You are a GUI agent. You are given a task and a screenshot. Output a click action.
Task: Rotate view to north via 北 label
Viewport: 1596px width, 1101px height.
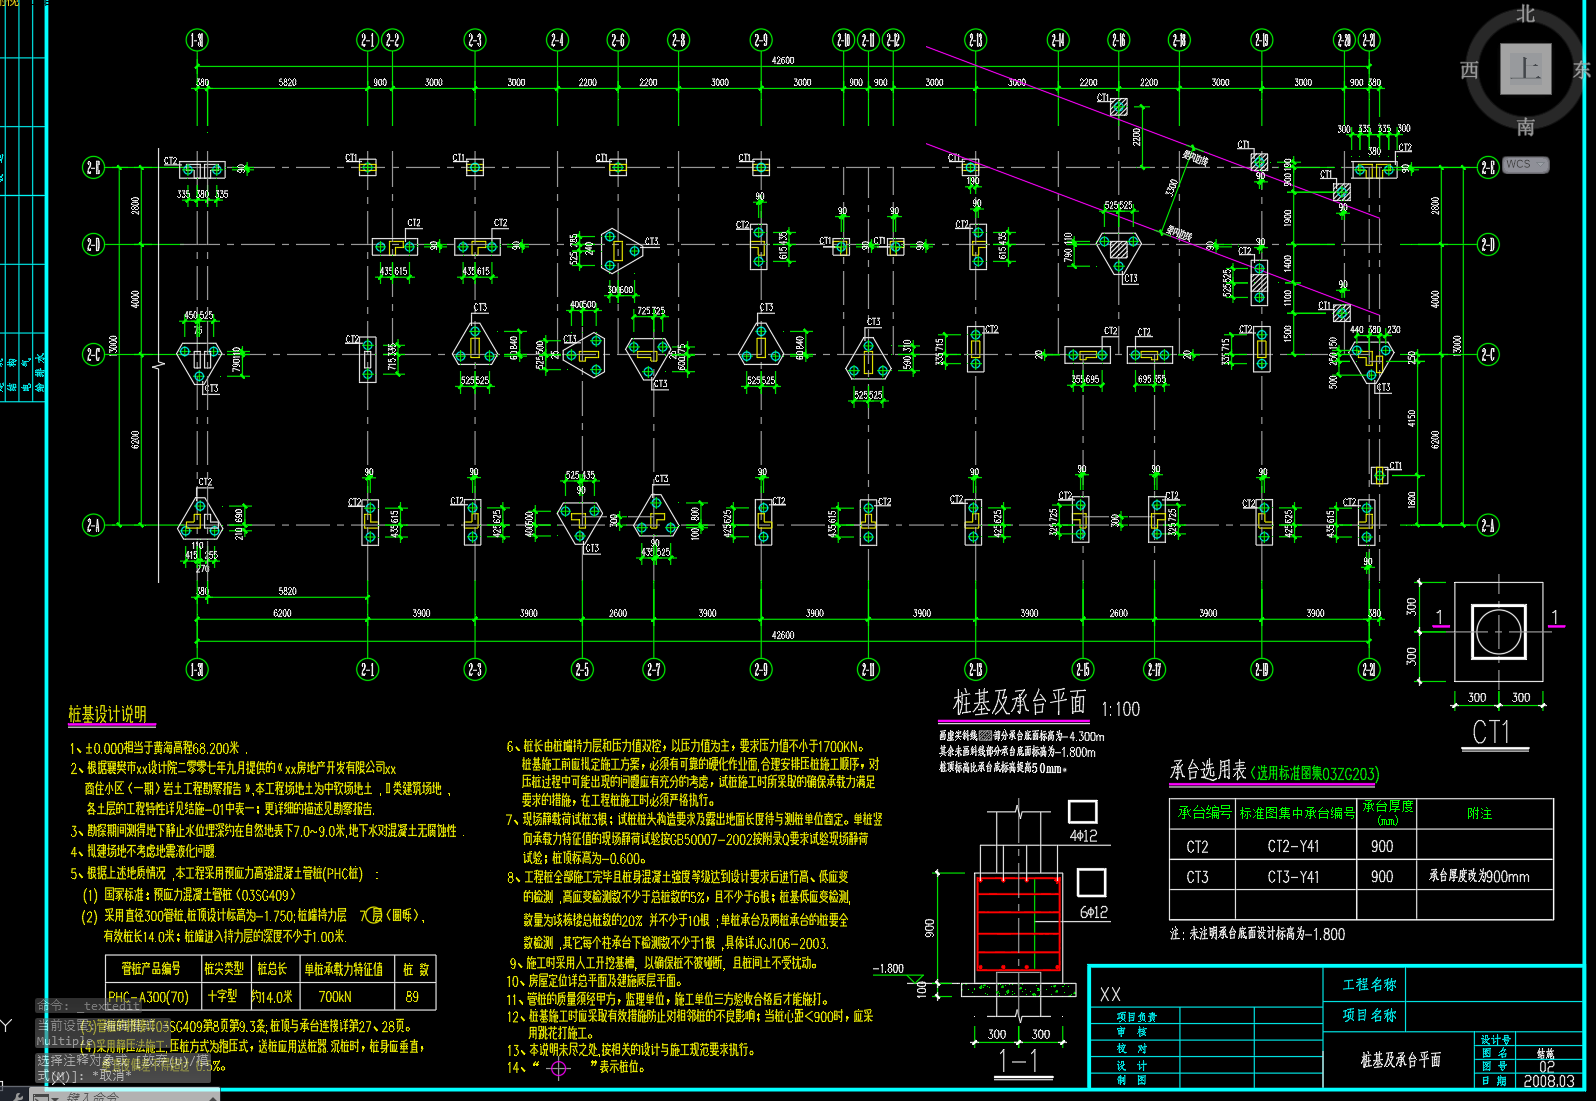tap(1525, 13)
